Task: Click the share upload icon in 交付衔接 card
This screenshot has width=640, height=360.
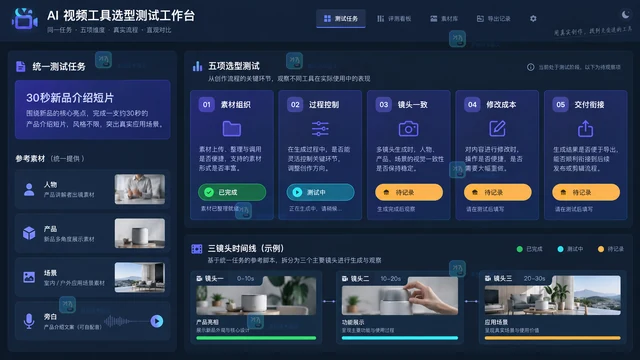Action: point(585,129)
